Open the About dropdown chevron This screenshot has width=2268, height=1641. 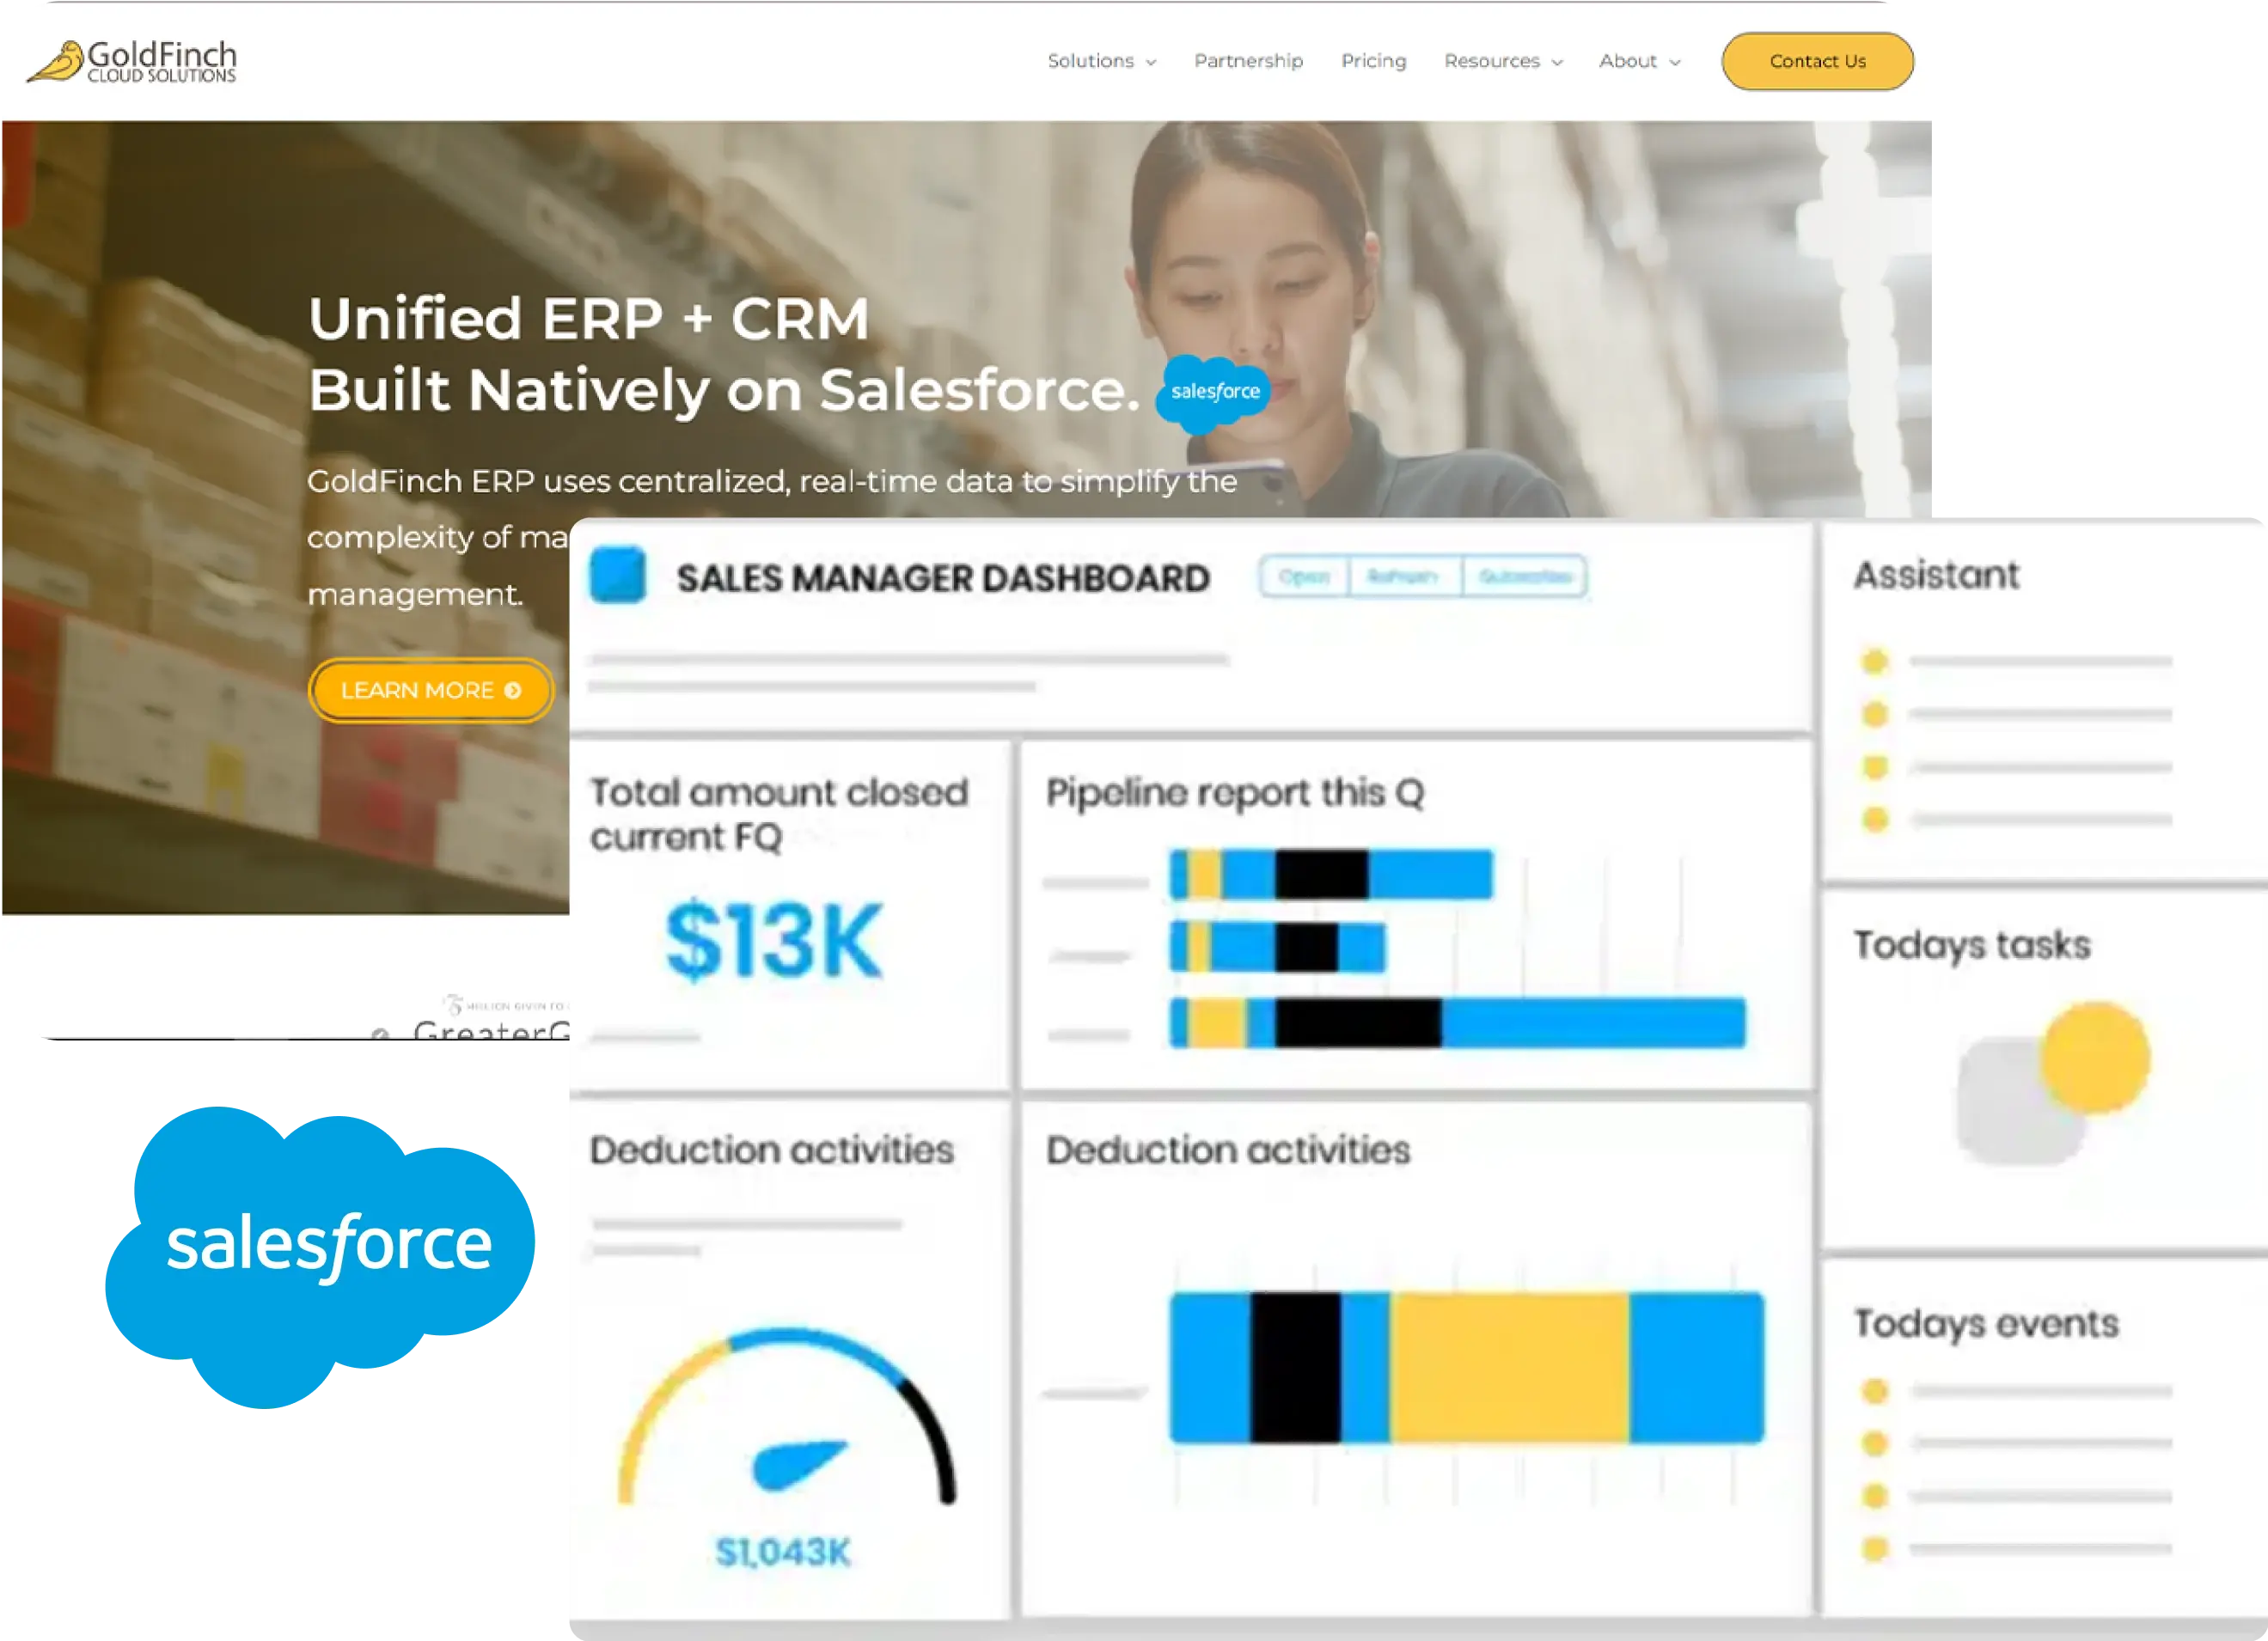(1675, 62)
